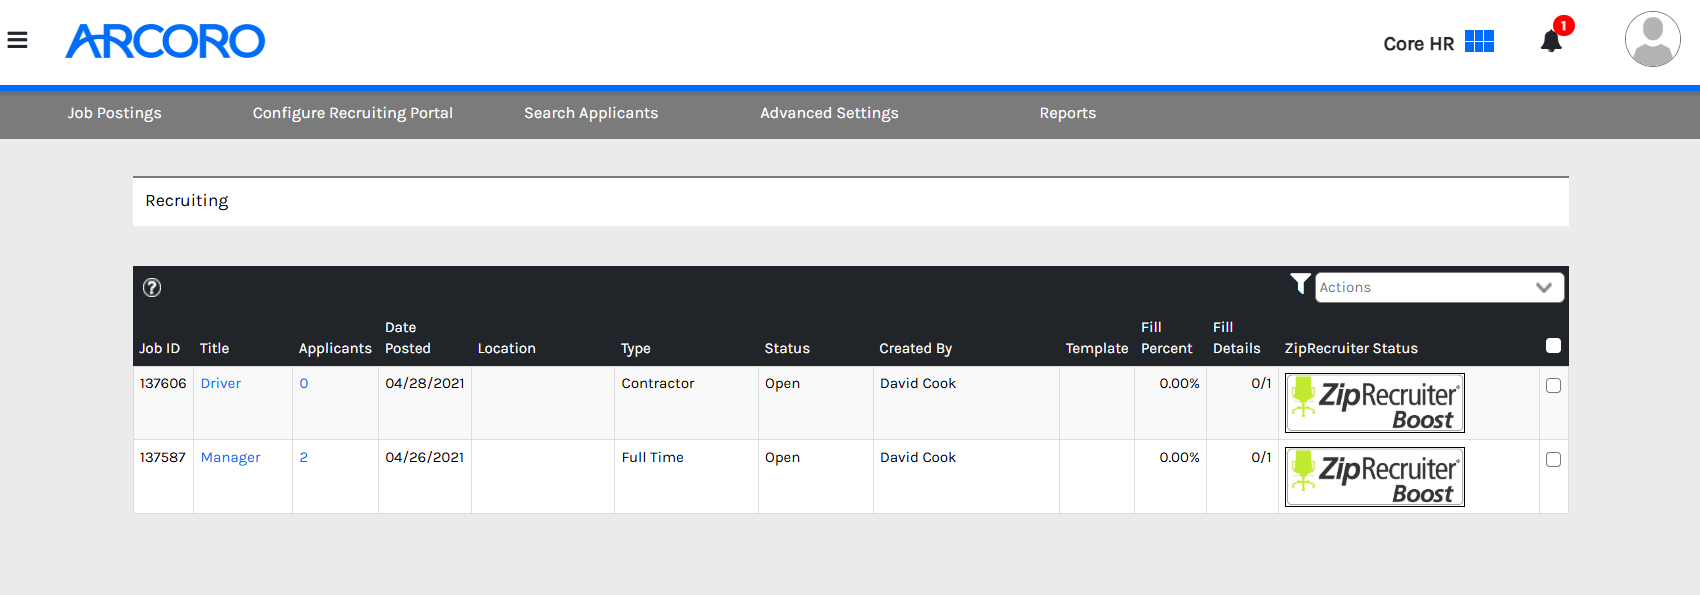Check the box for Driver row
Image resolution: width=1700 pixels, height=595 pixels.
(x=1553, y=386)
